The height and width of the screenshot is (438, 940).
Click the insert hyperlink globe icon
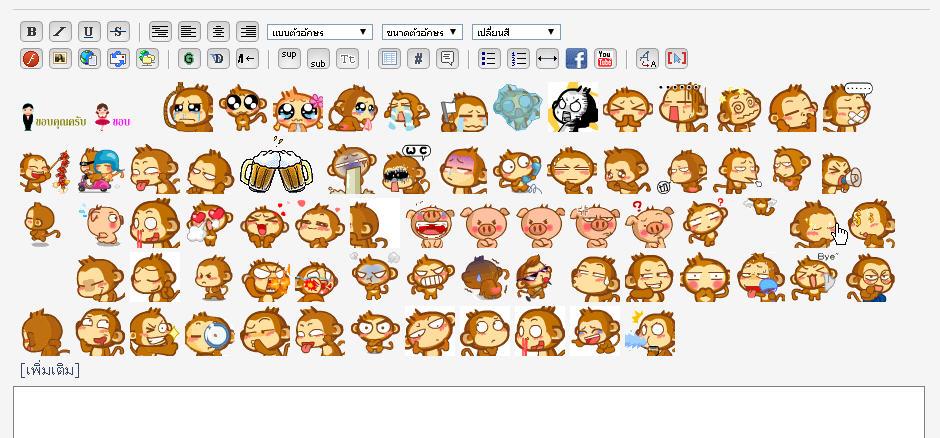(x=89, y=59)
